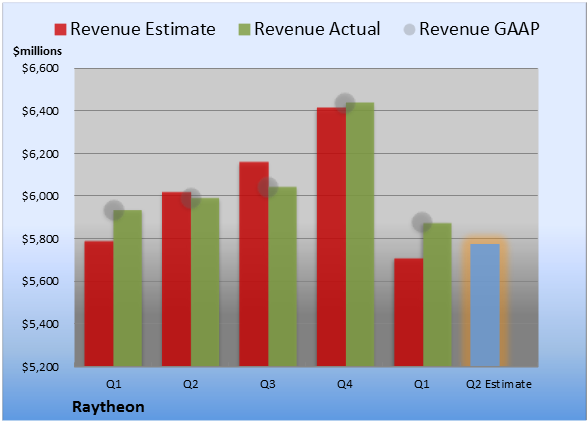Click the gray Revenue GAAP legend circle
588x422 pixels.
click(409, 29)
